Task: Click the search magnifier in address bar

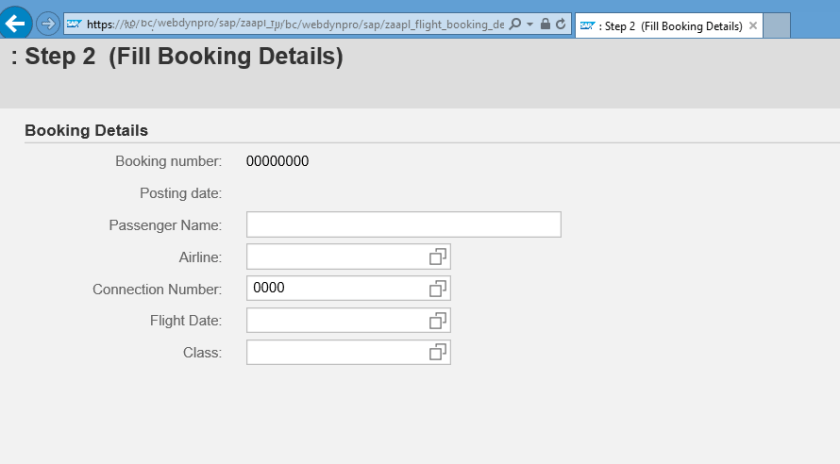Action: click(x=515, y=25)
